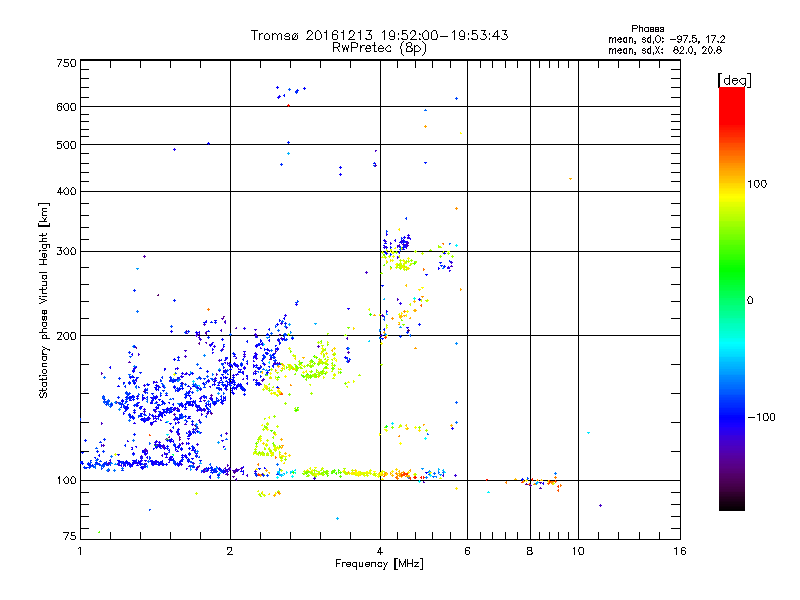Click the colorbar '-100' tick label

[x=761, y=417]
